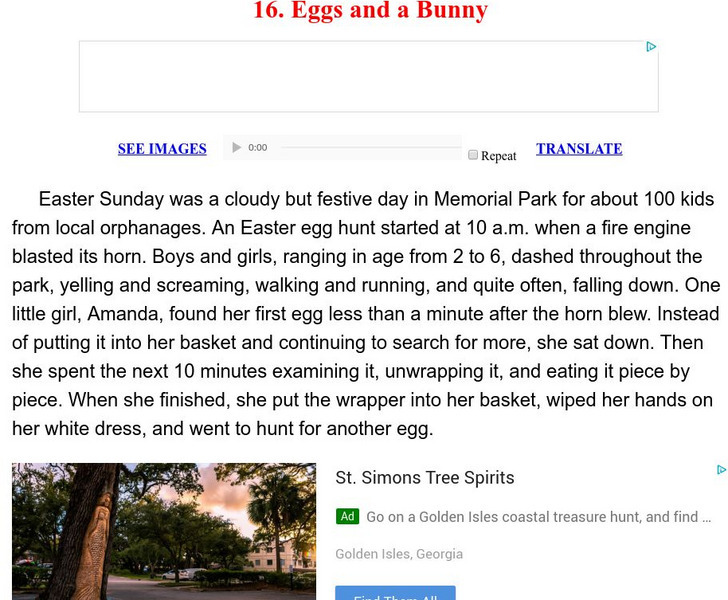Viewport: 728px width, 600px height.
Task: Click the AdChoices icon on top banner
Action: click(x=651, y=47)
